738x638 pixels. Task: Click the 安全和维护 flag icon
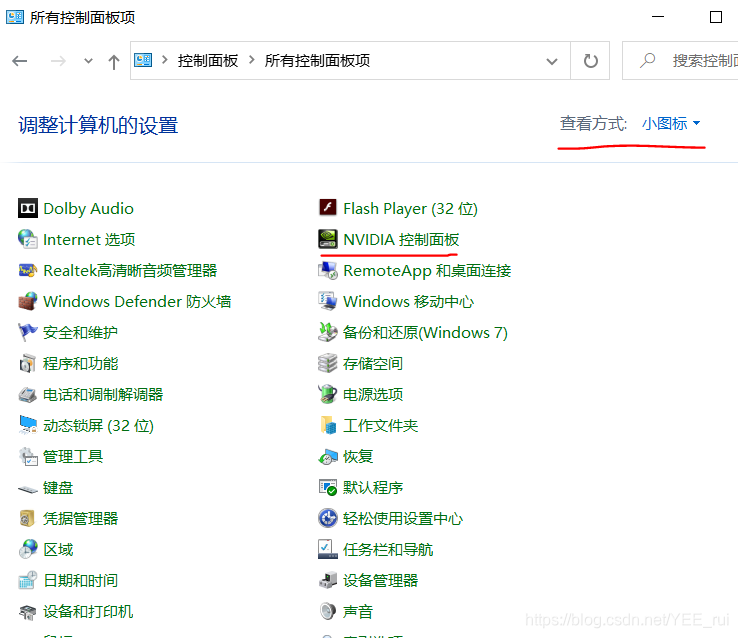coord(28,333)
